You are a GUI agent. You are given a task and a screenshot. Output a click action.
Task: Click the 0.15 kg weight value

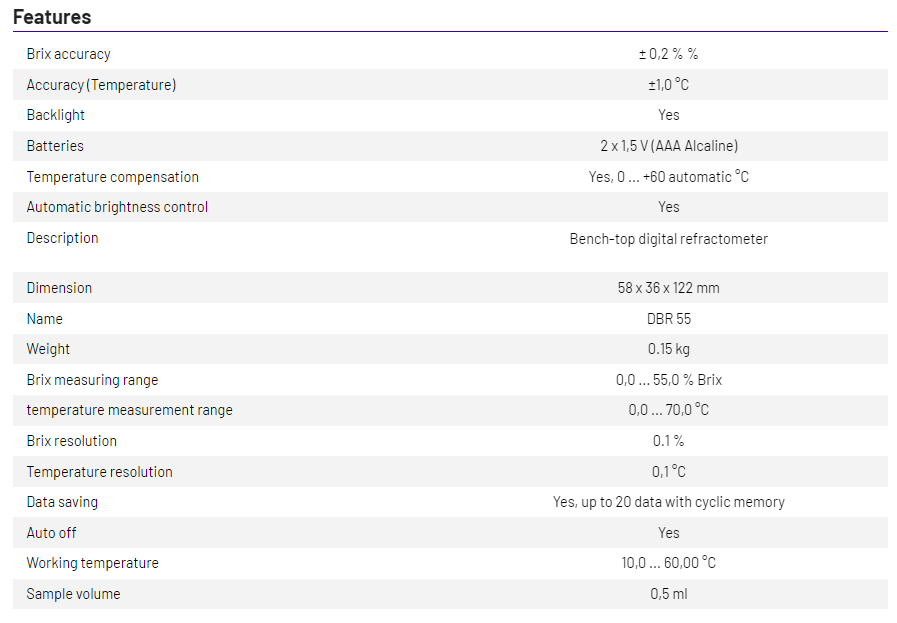(x=668, y=349)
